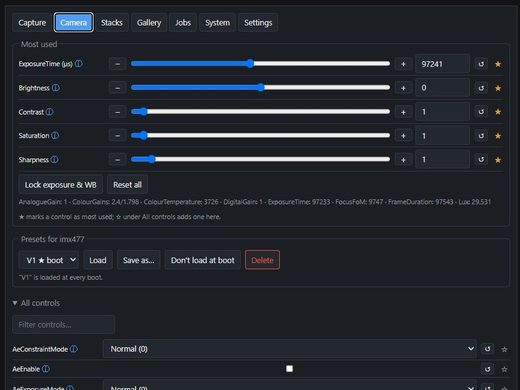Click the Filter controls search field
The width and height of the screenshot is (520, 390).
[x=64, y=325]
